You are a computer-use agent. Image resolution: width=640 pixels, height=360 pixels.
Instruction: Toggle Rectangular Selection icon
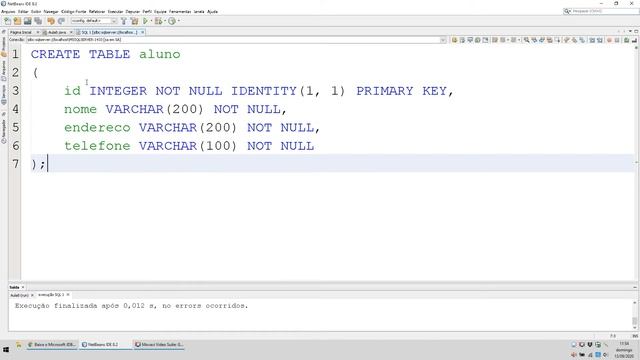click(x=558, y=40)
